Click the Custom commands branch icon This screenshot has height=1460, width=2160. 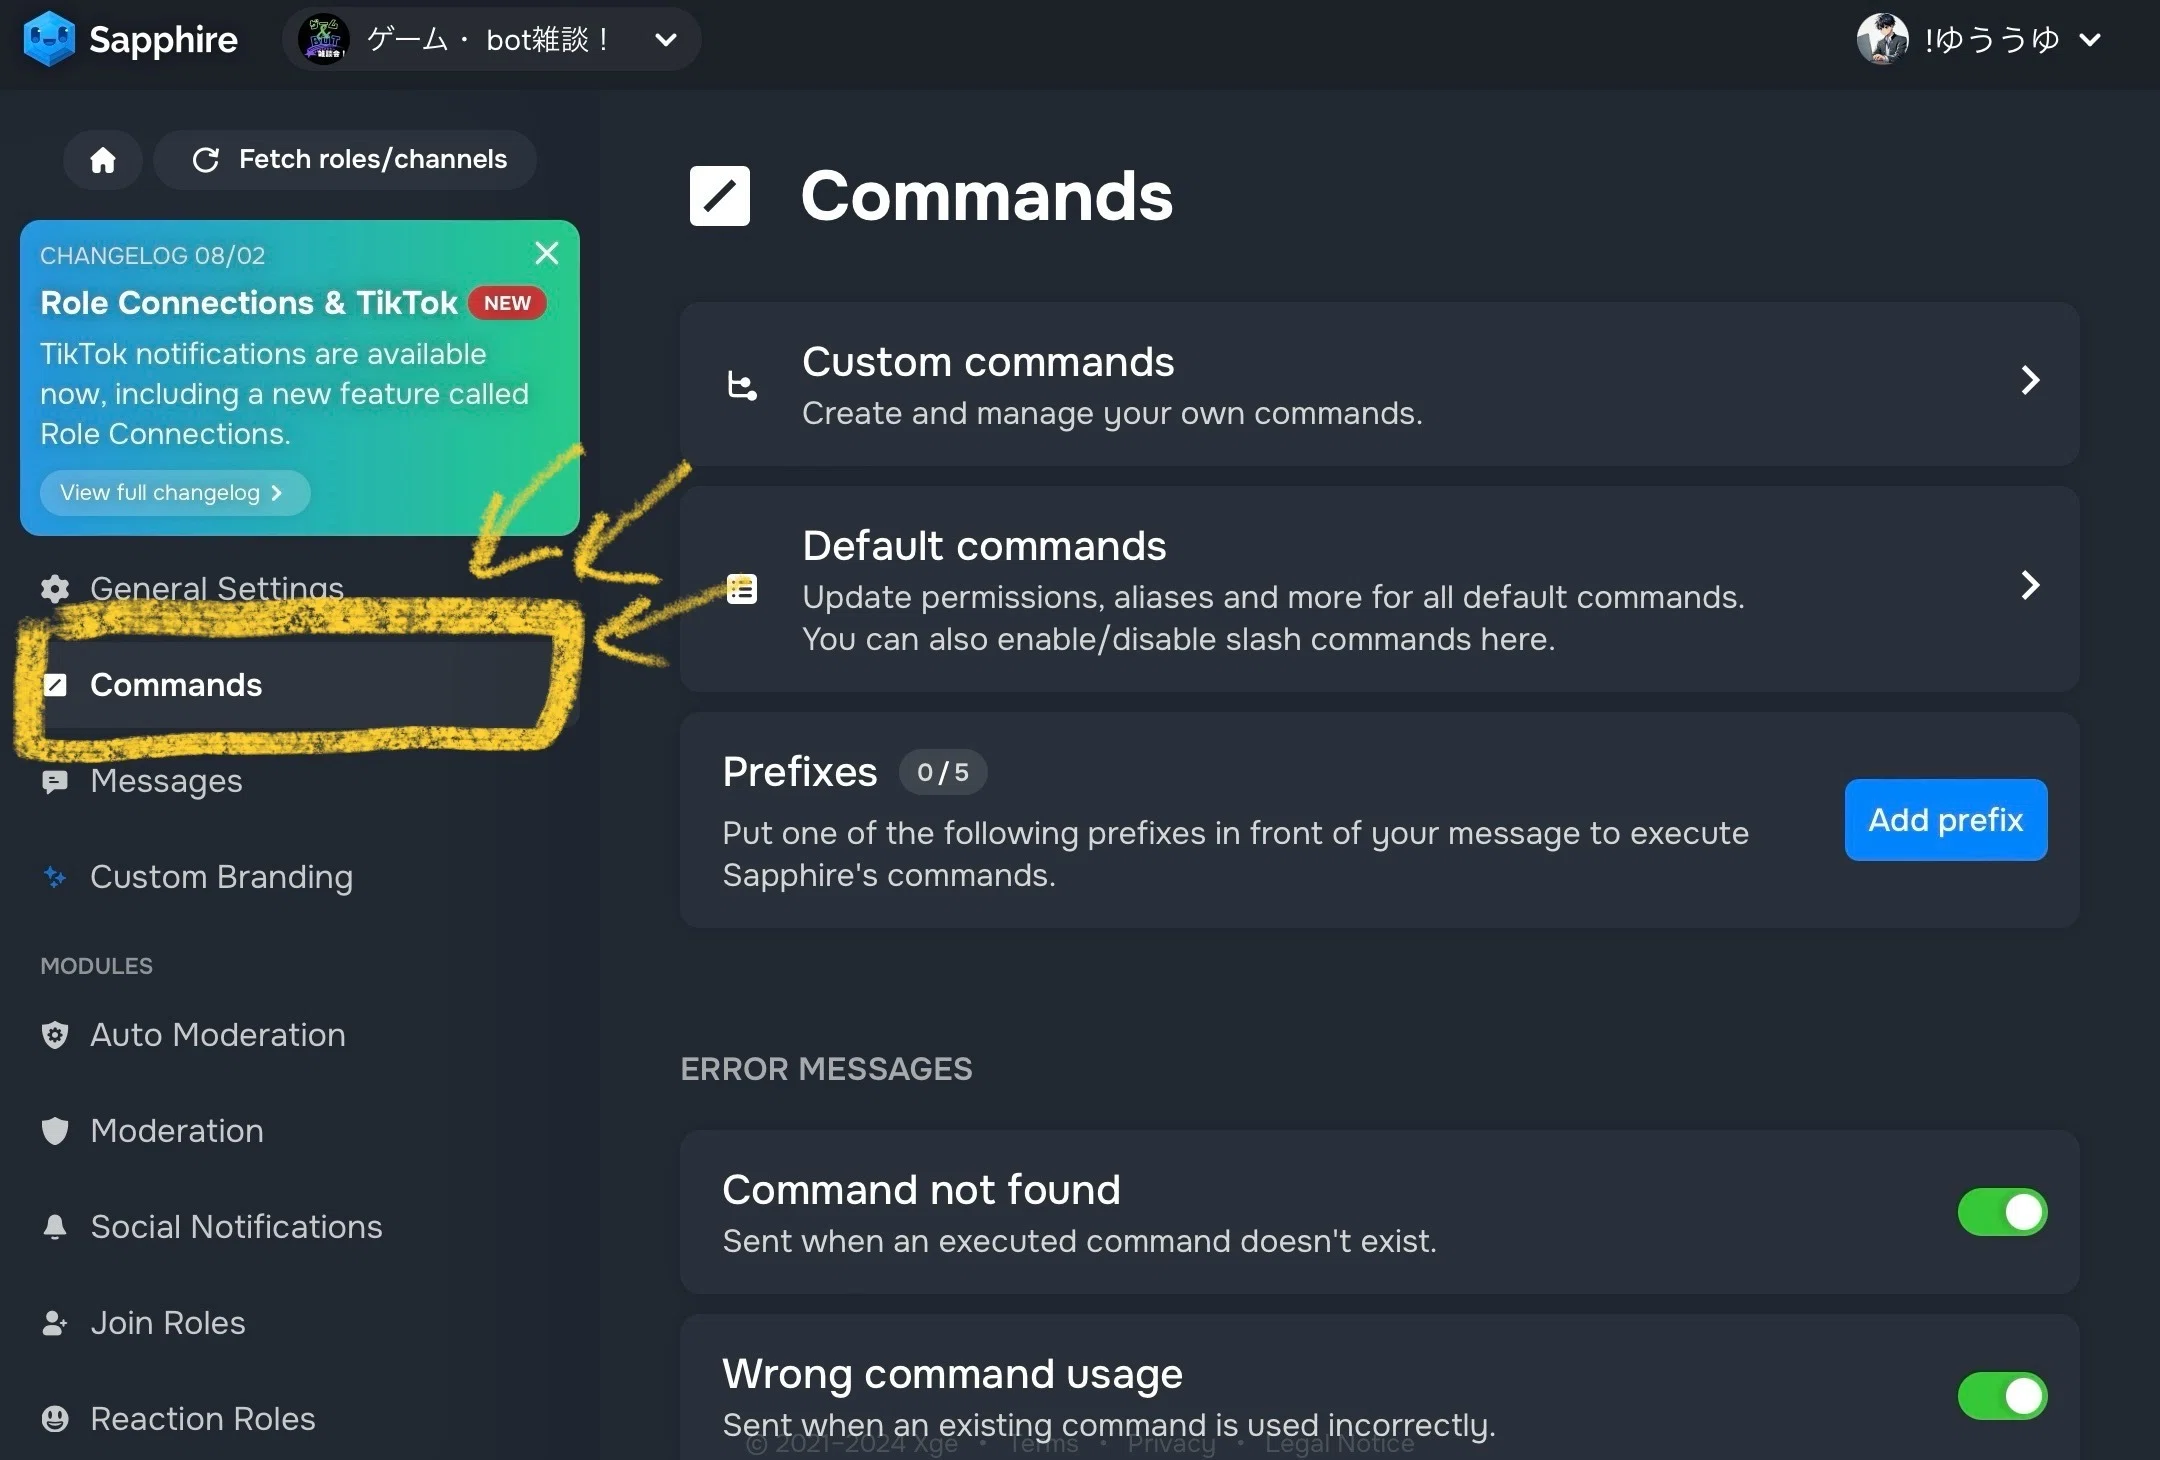741,385
